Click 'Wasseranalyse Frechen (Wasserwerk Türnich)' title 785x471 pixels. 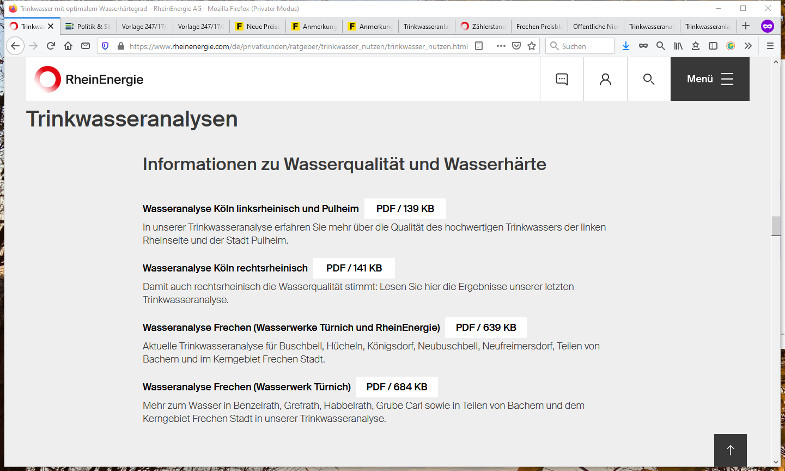click(x=246, y=387)
